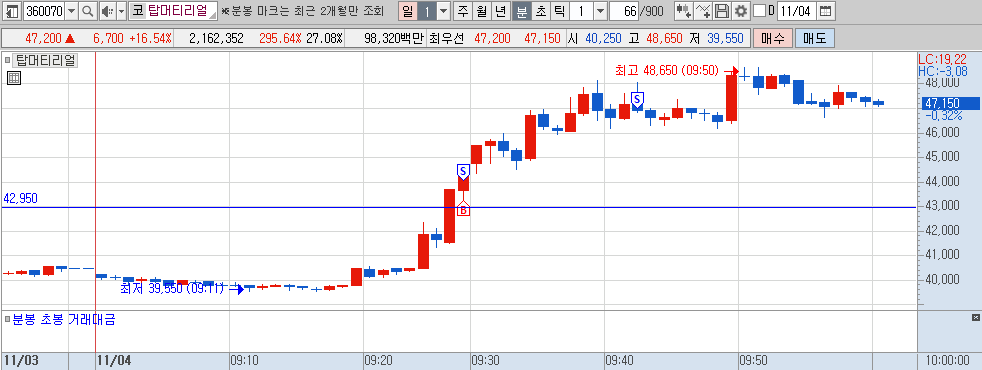Add a candle chart indicator

(684, 11)
